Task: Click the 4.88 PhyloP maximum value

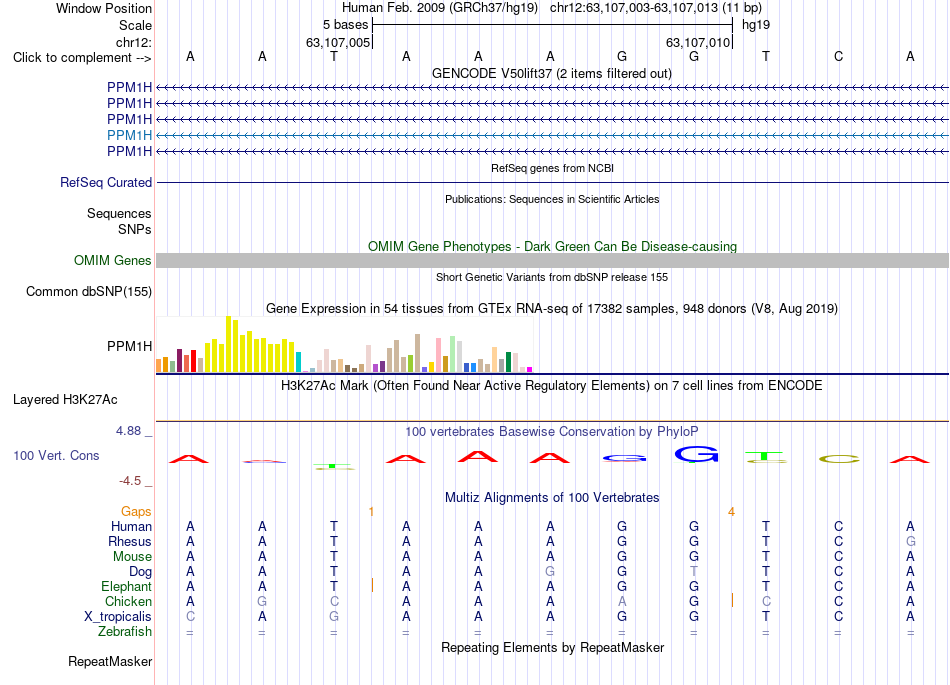Action: (128, 431)
